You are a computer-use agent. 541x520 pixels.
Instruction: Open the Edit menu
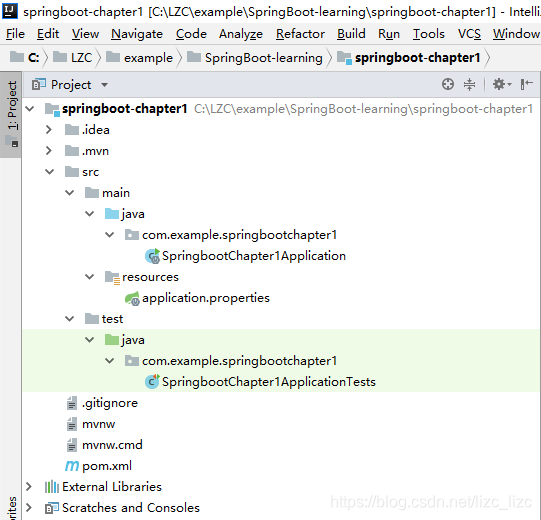[x=48, y=34]
